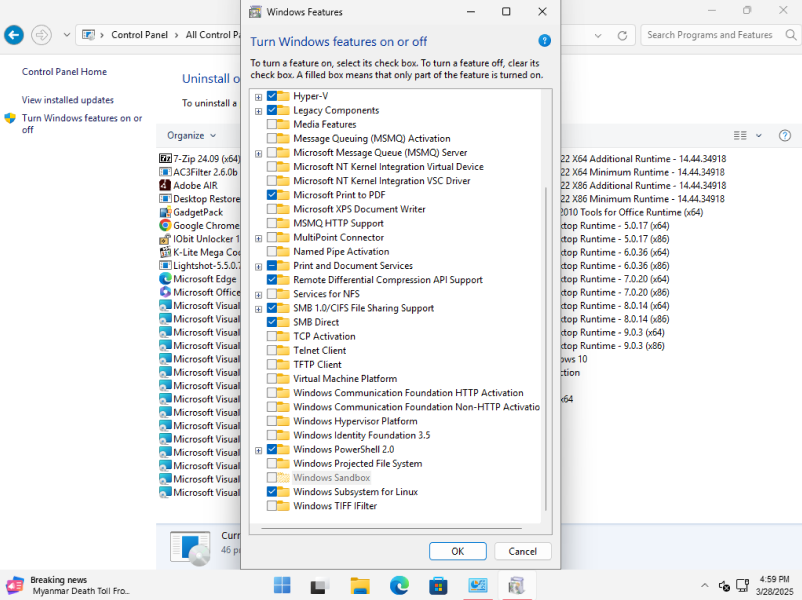Open the Windows Features help icon

pos(545,41)
